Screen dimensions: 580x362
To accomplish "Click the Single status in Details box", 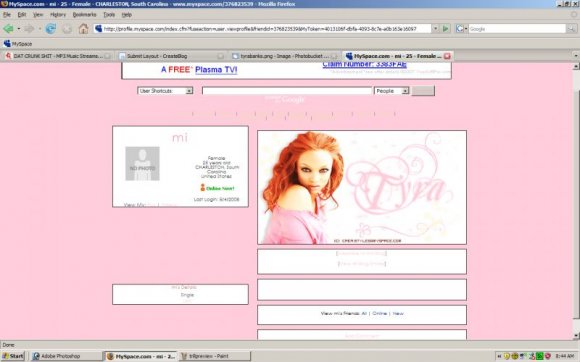I will 187,295.
